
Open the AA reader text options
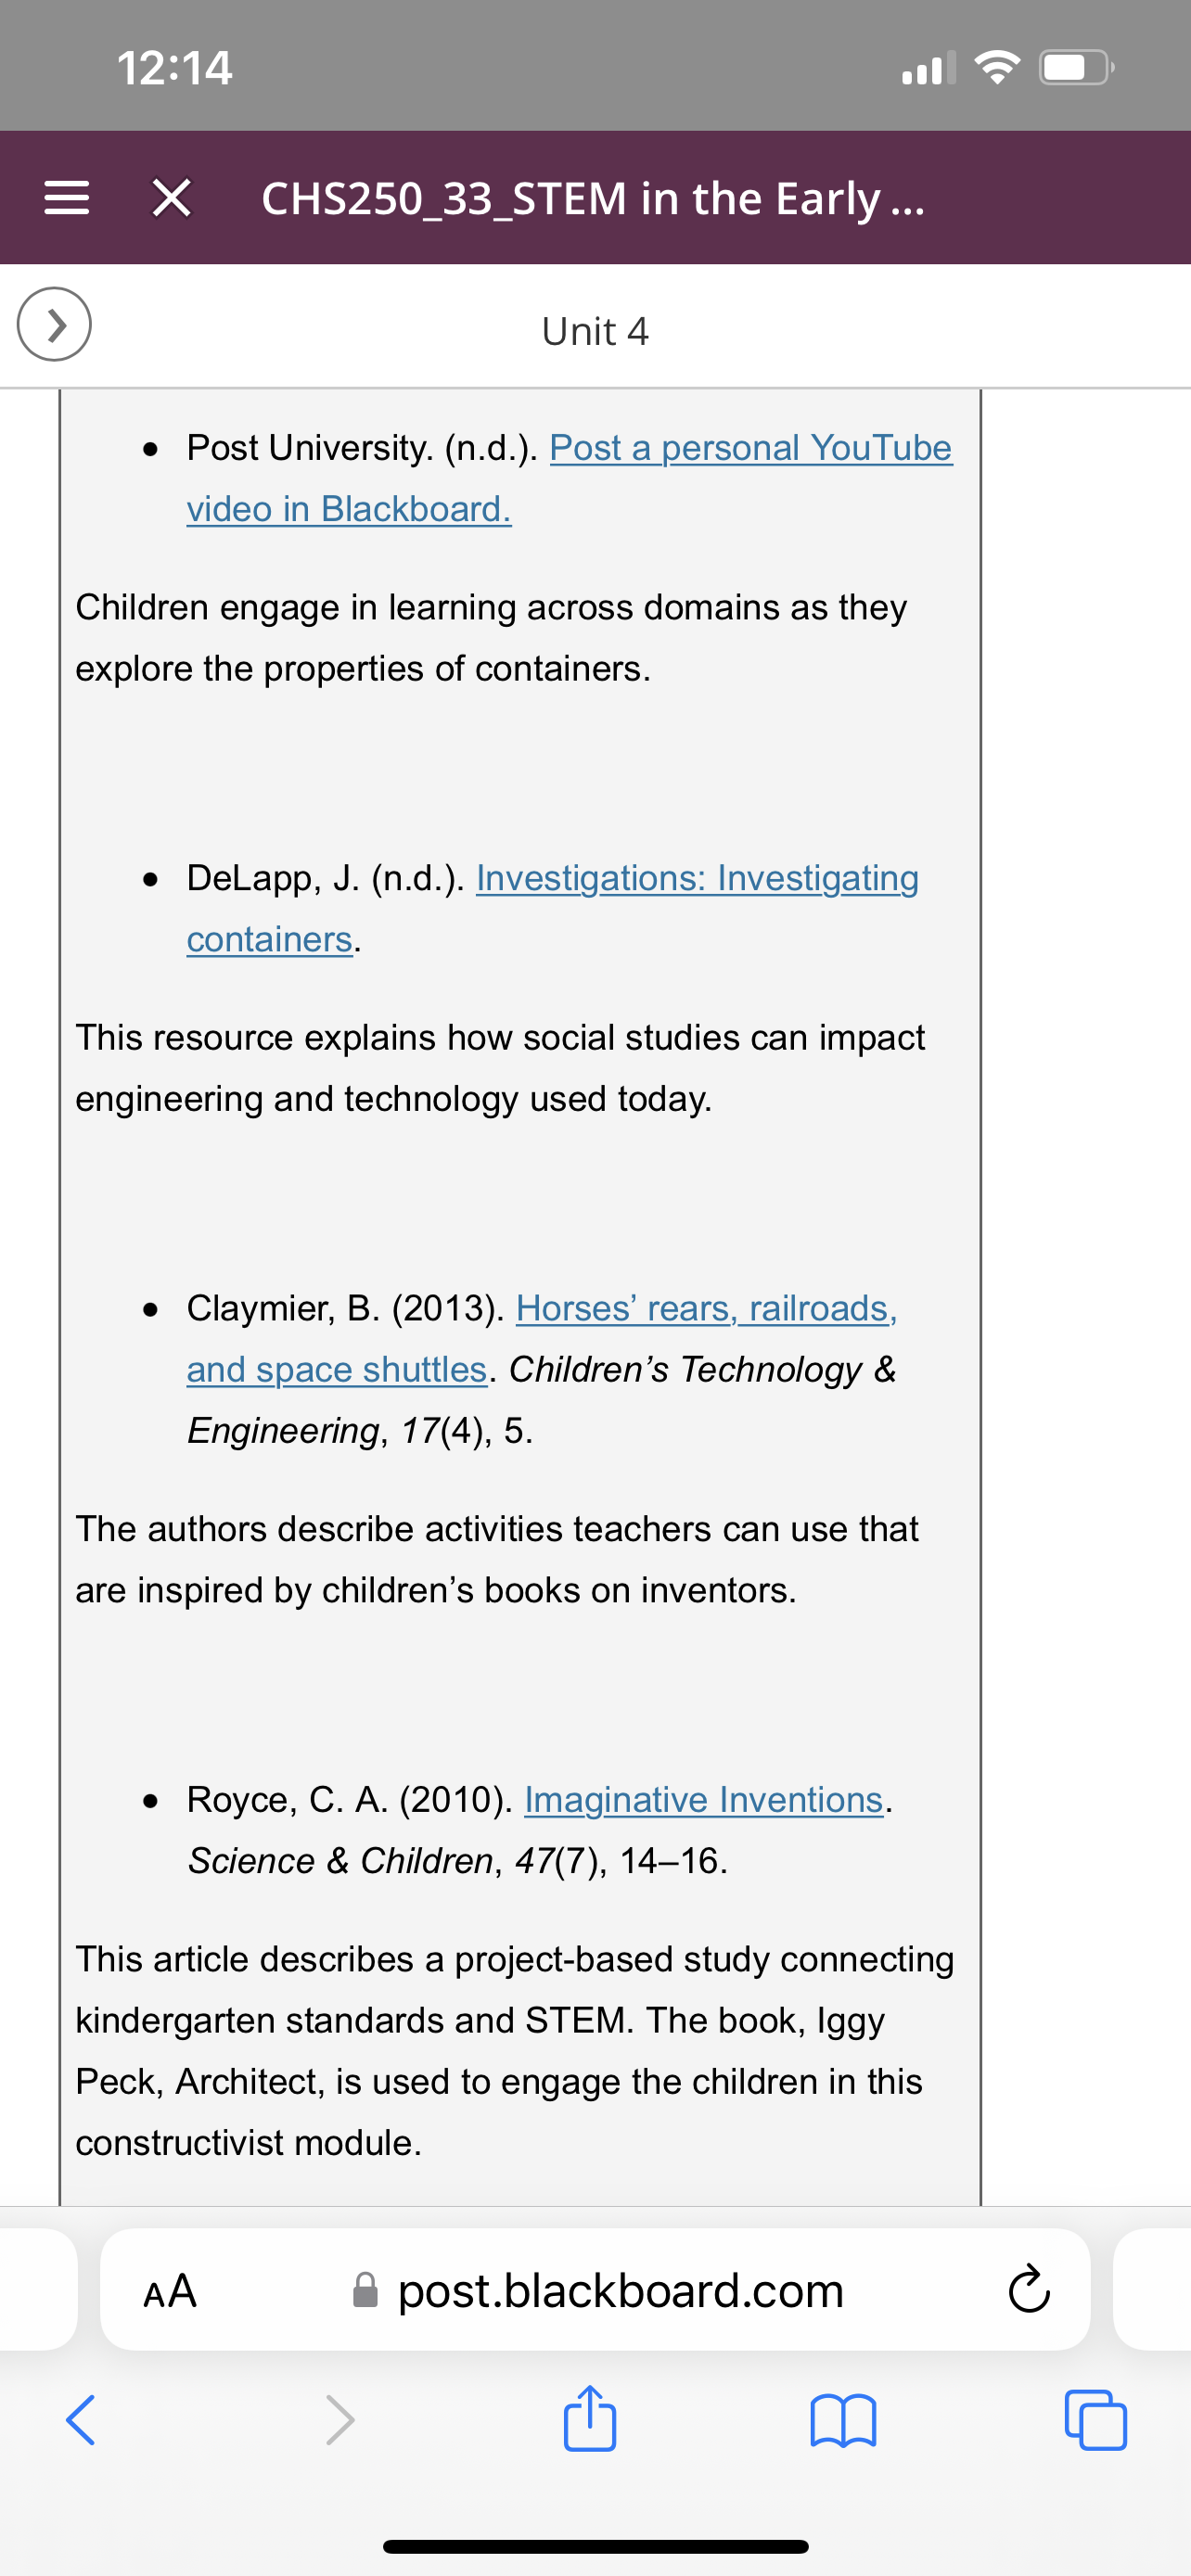coord(170,2290)
